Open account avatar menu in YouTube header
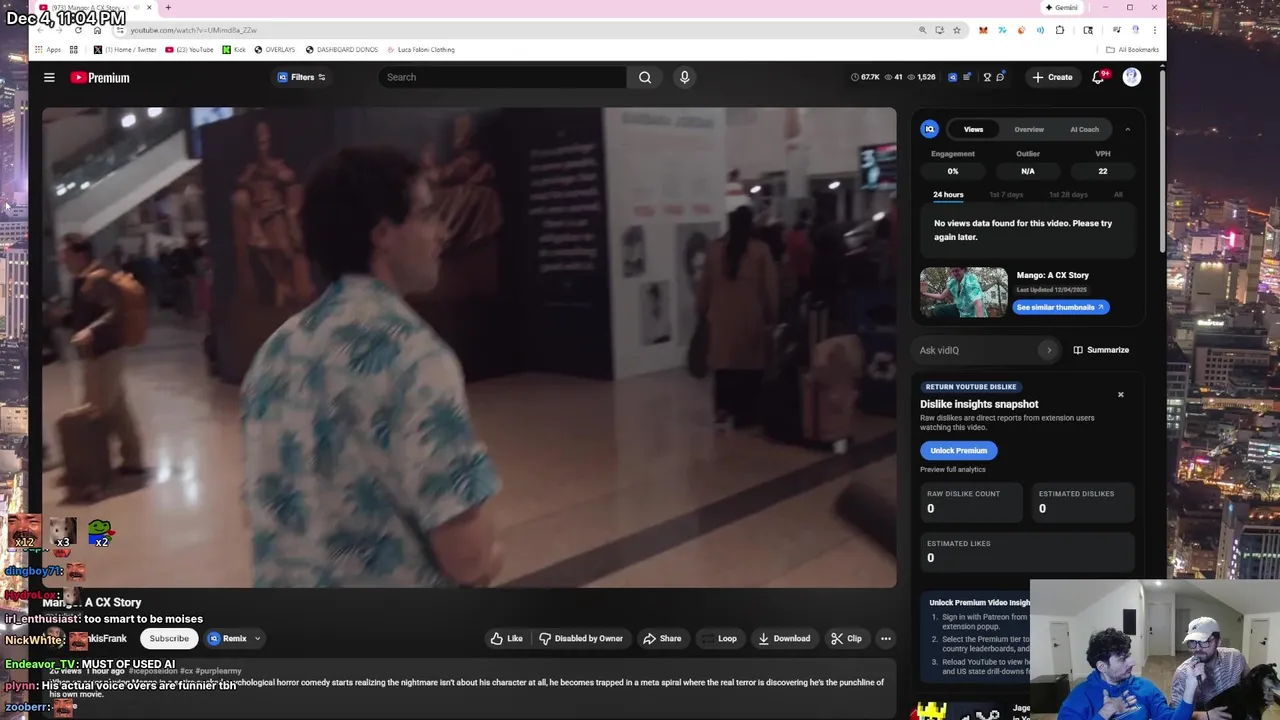This screenshot has width=1280, height=720. pos(1132,77)
